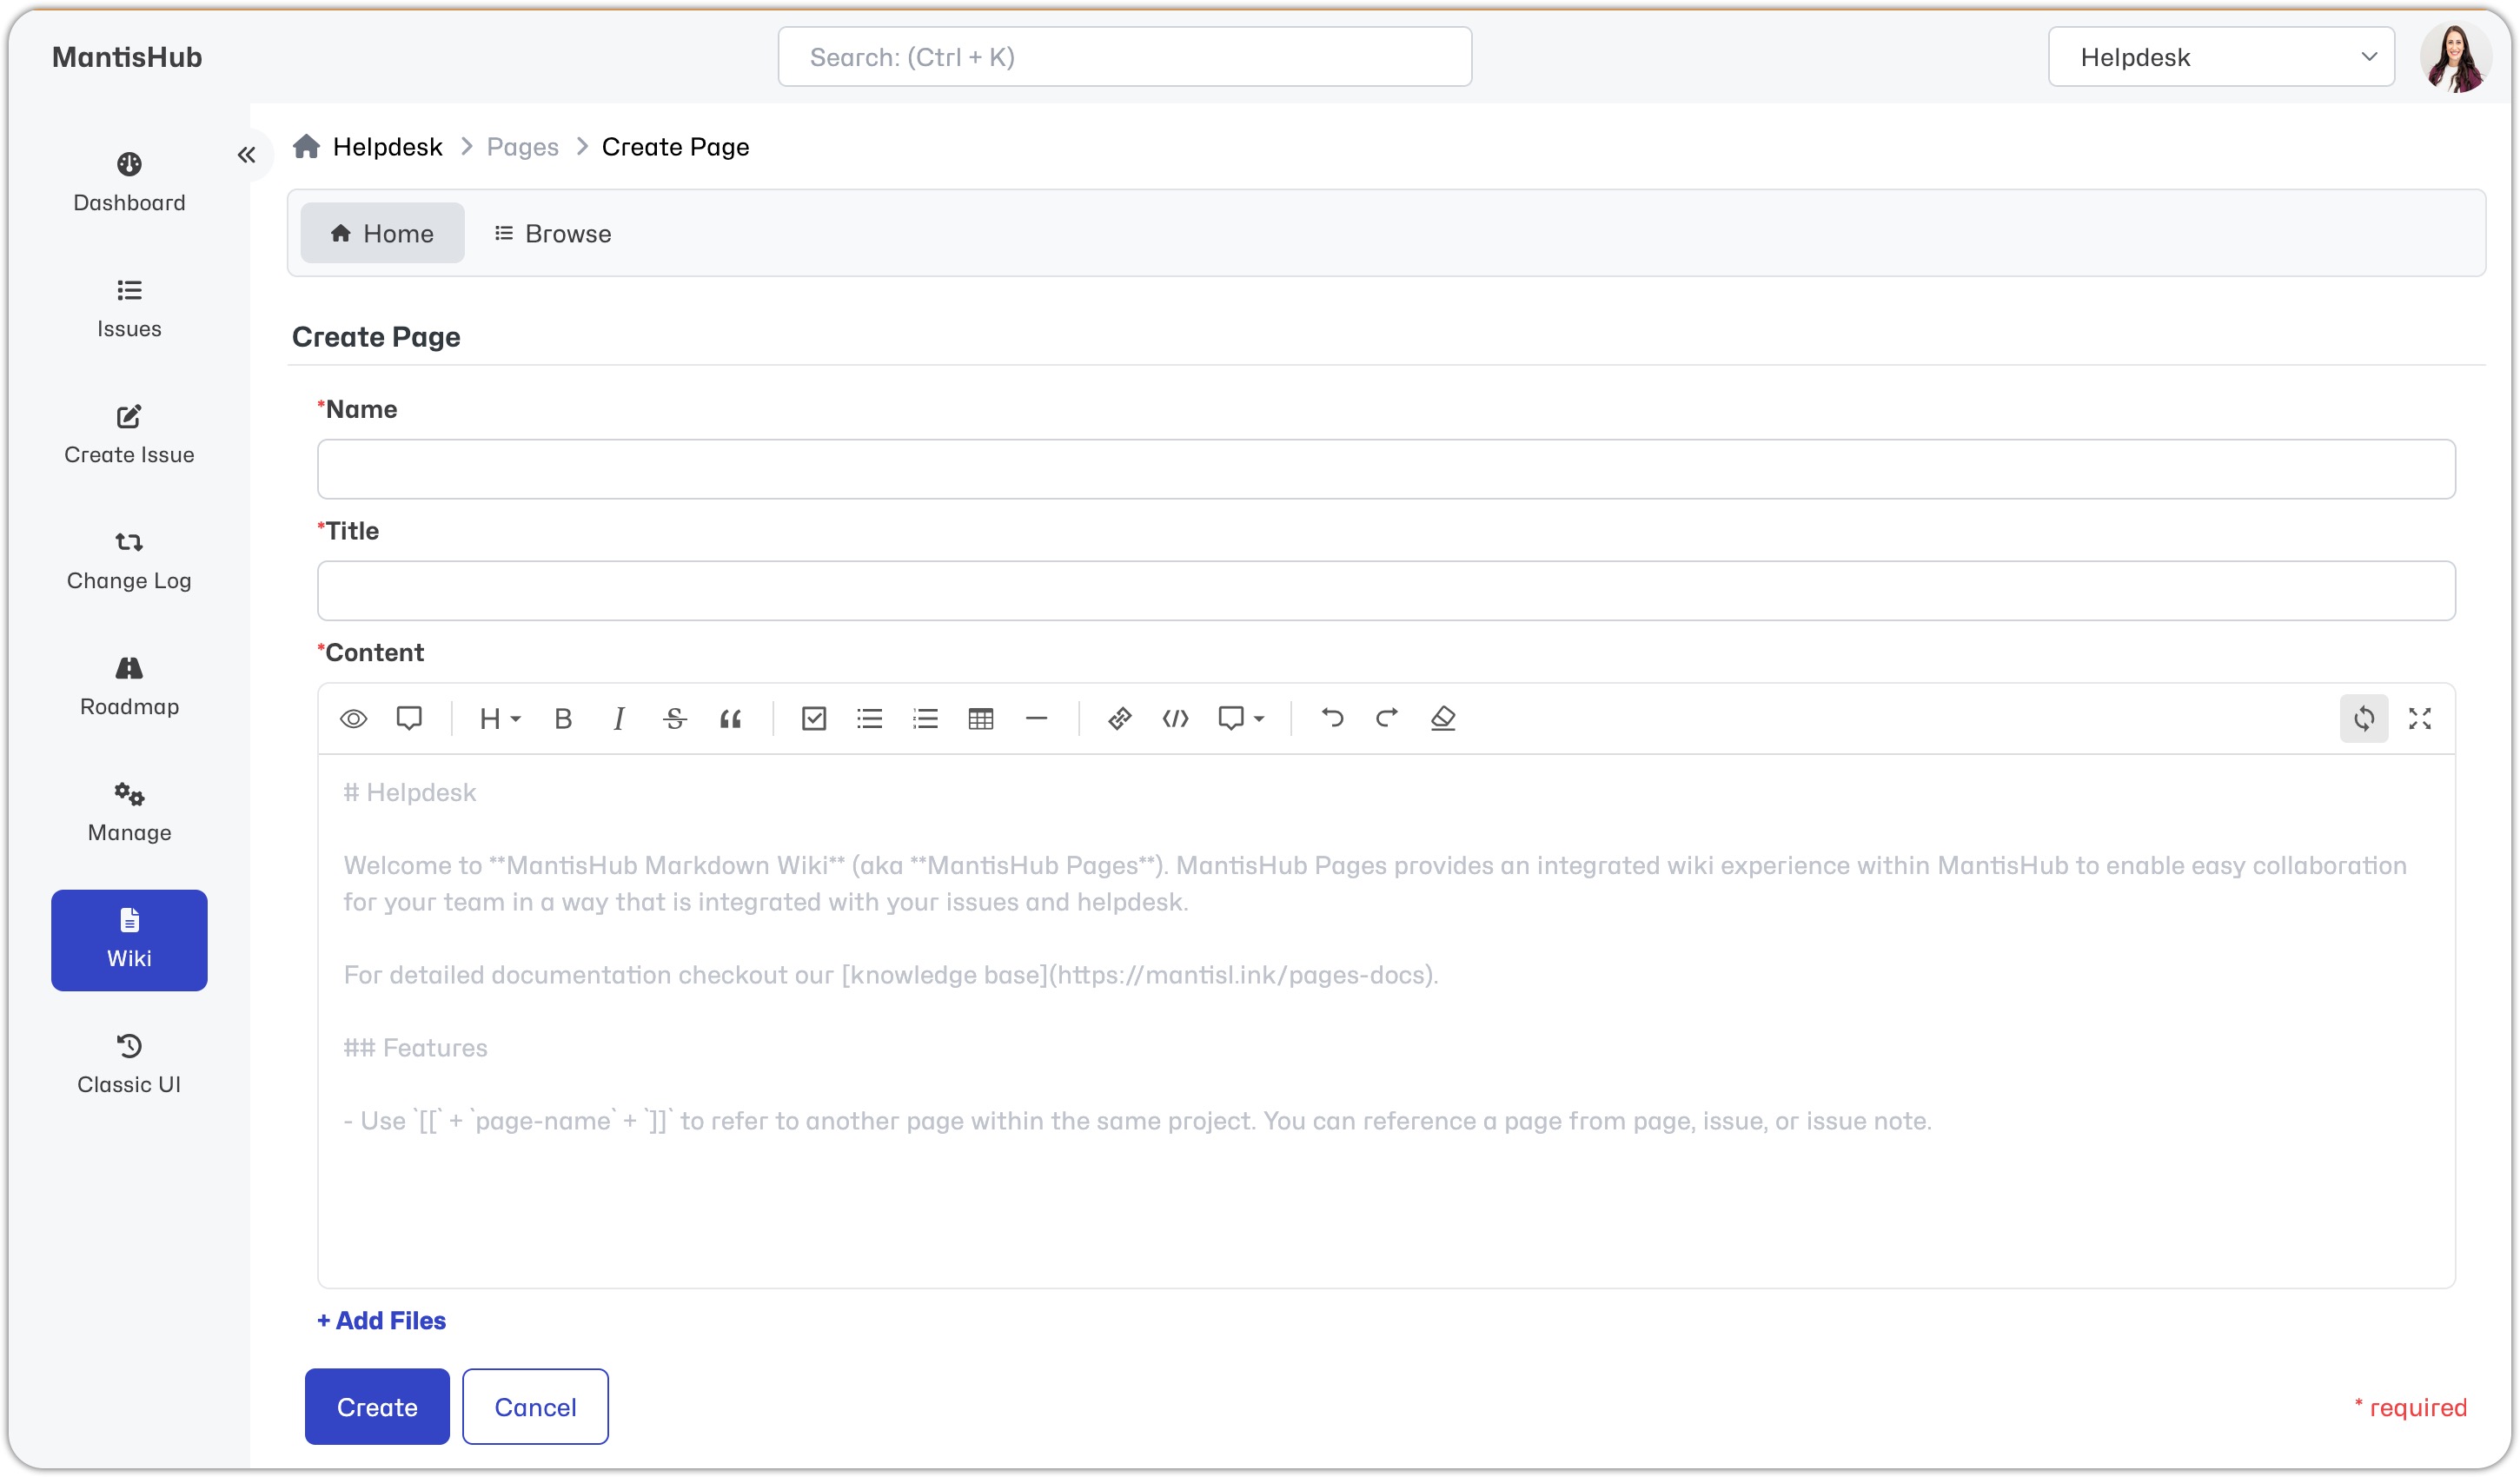Go to Issues in the sidebar
2520x1477 pixels.
[x=129, y=309]
